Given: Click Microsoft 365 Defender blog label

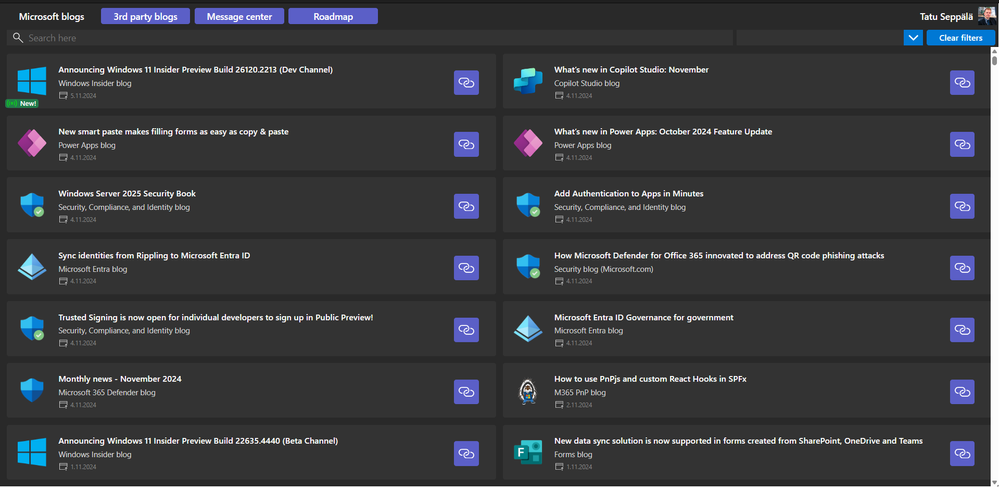Looking at the screenshot, I should click(107, 393).
